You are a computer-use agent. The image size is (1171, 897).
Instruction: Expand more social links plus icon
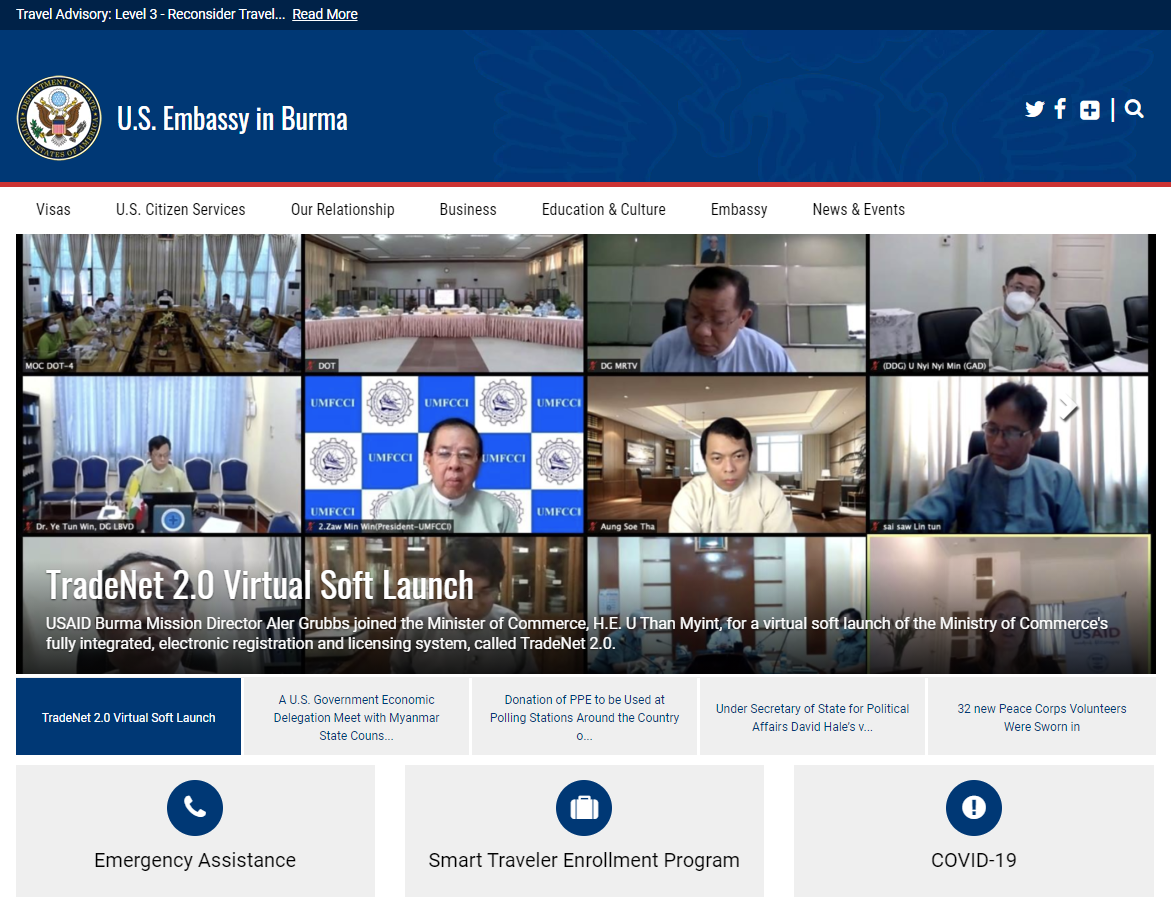1090,110
